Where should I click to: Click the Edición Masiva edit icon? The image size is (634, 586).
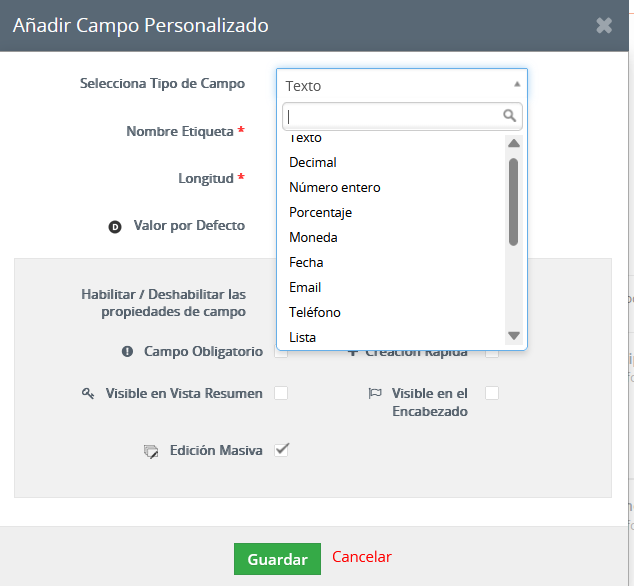[x=151, y=451]
